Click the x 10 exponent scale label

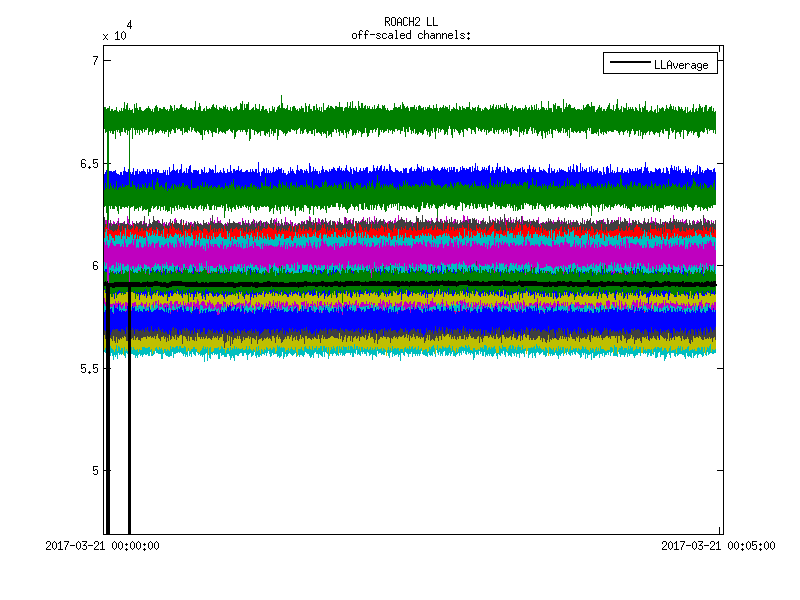(114, 35)
